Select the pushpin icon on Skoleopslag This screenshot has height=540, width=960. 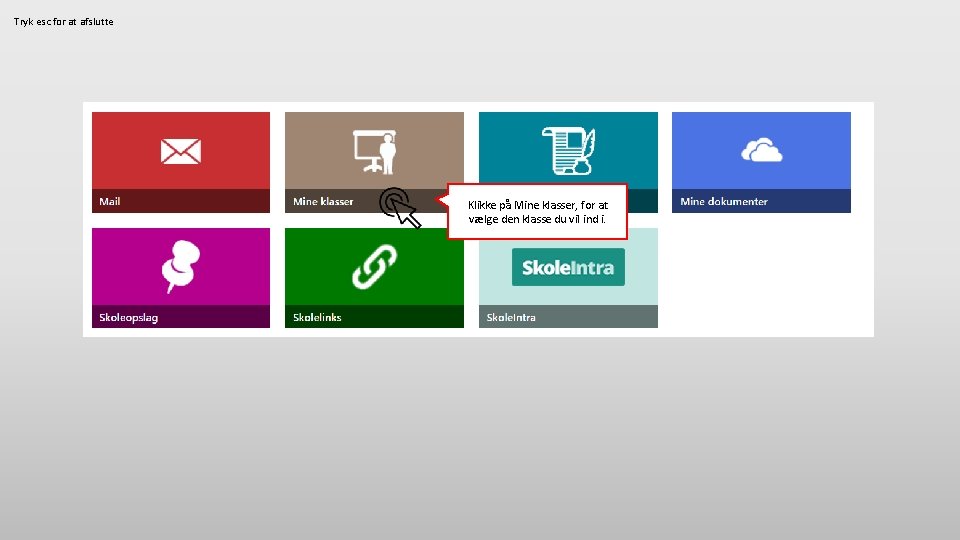(x=181, y=266)
